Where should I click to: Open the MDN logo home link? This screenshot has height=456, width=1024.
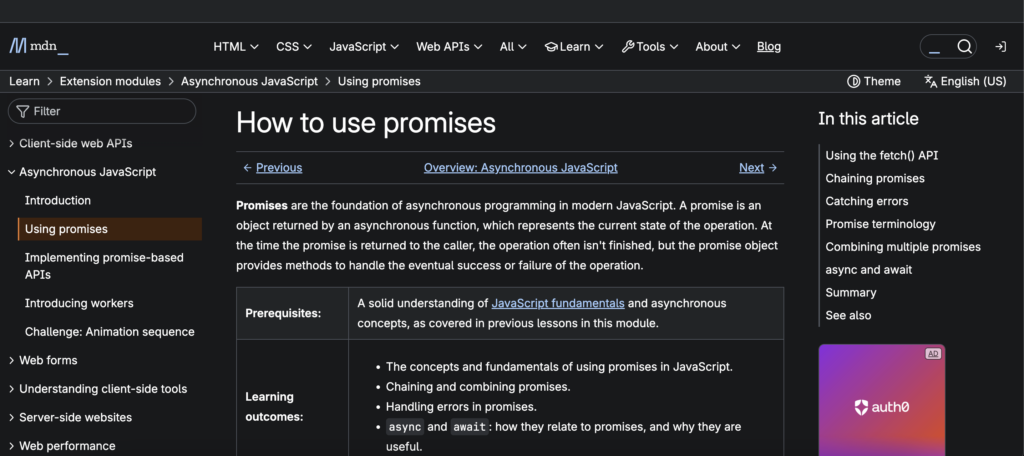coord(39,46)
